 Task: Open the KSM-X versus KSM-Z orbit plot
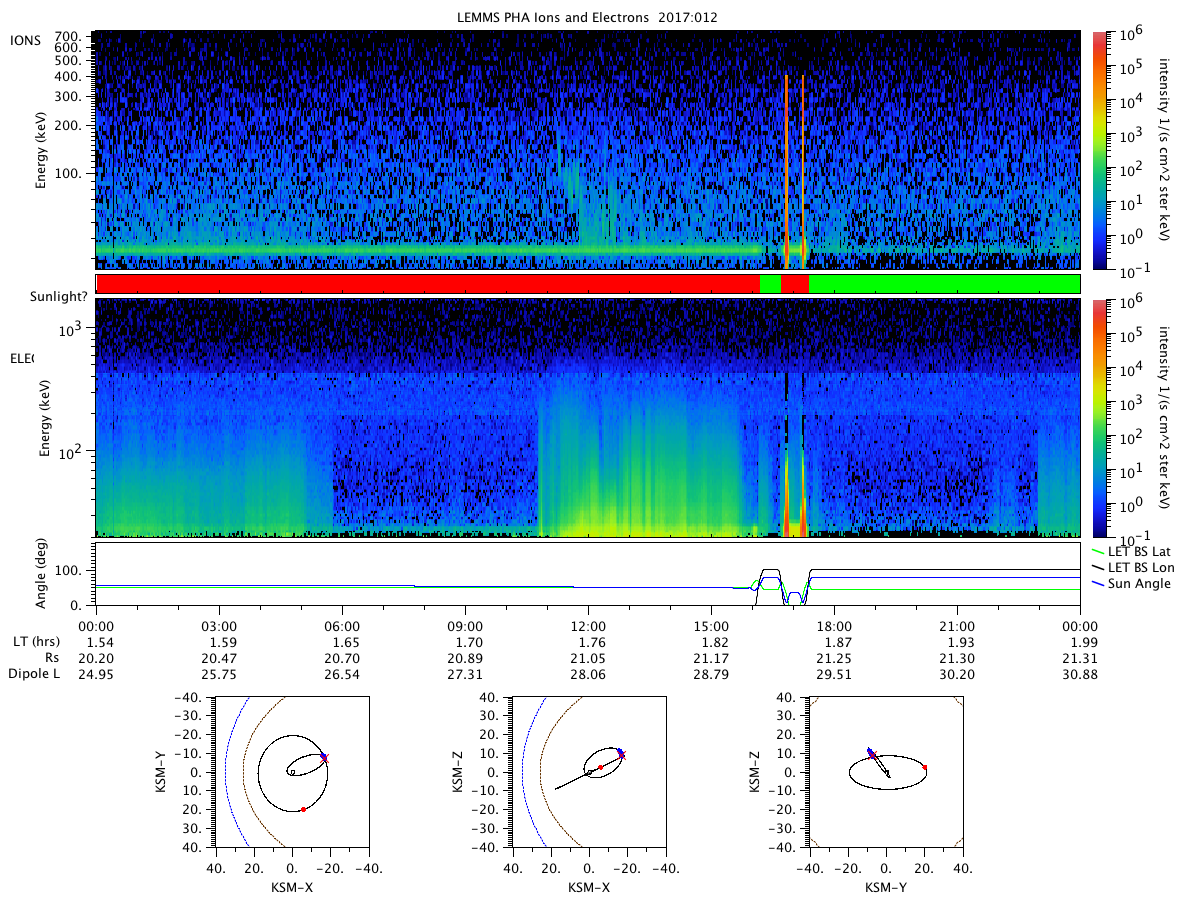[x=589, y=772]
